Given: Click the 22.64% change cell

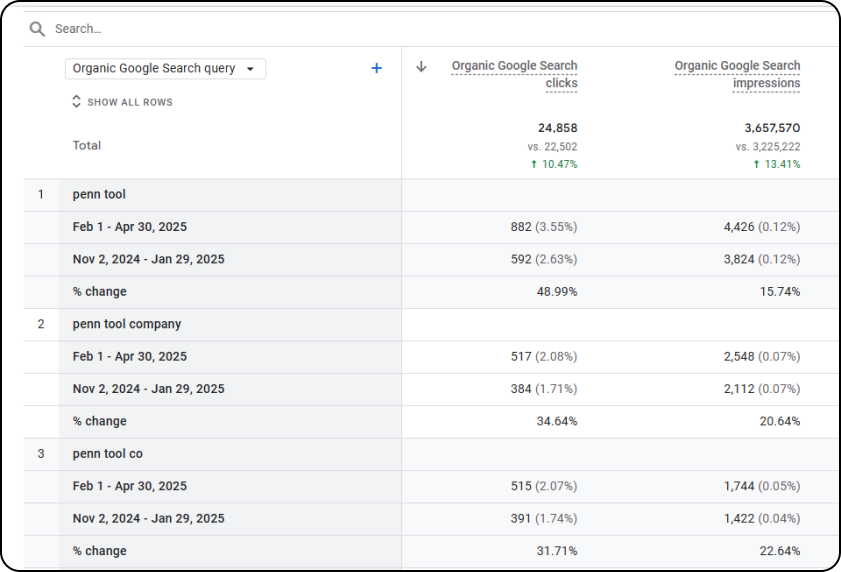Looking at the screenshot, I should [780, 551].
